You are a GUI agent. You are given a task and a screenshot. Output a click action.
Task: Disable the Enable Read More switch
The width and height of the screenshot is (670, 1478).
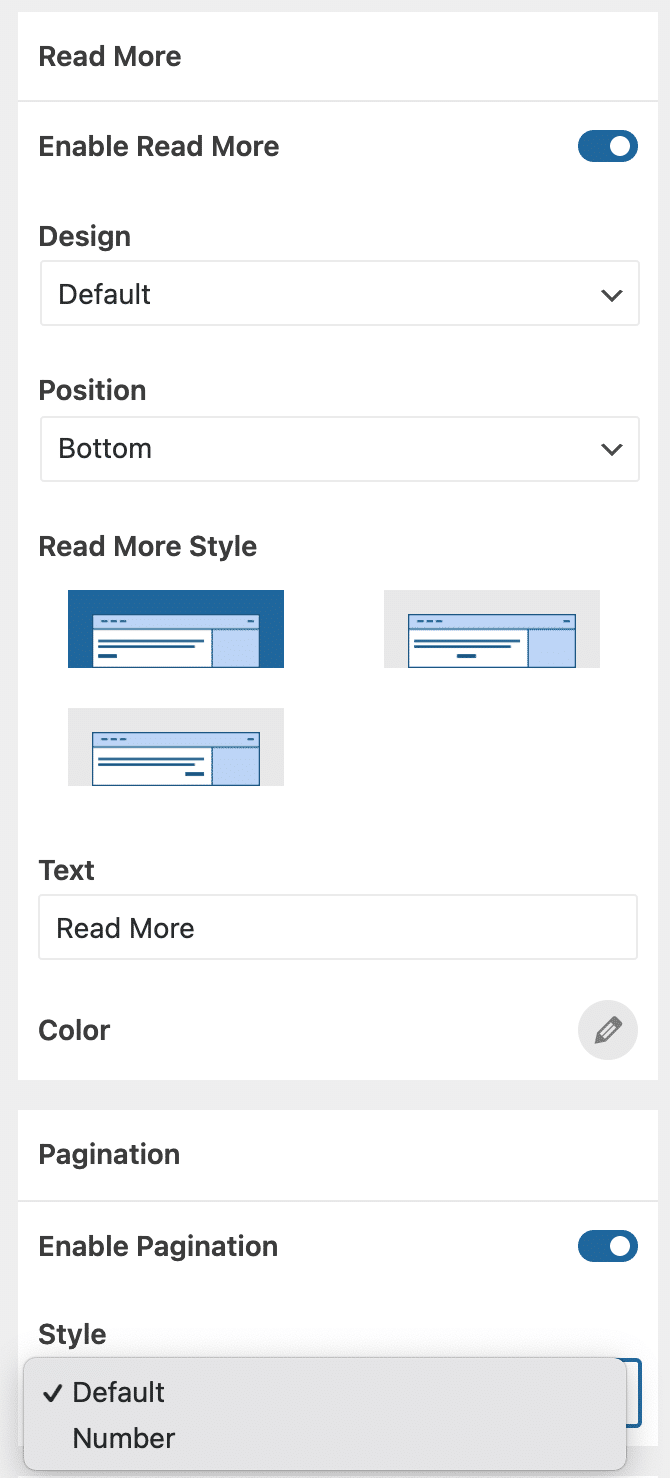608,147
